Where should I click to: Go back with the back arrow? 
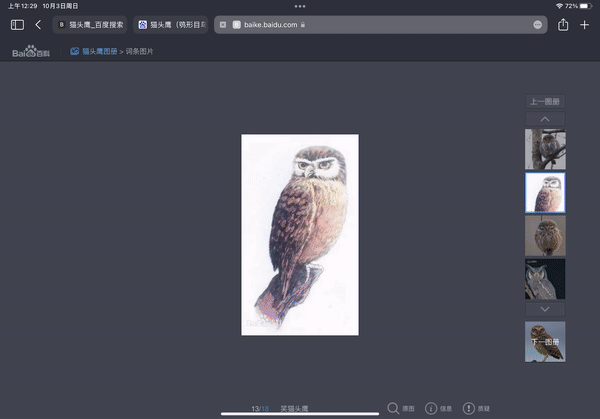(x=38, y=24)
